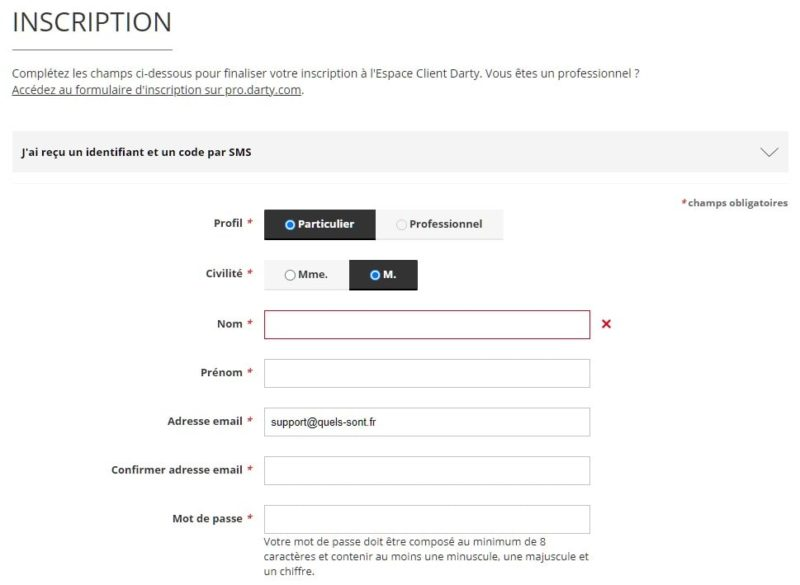Expand the SMS identifier section chevron

tap(769, 152)
